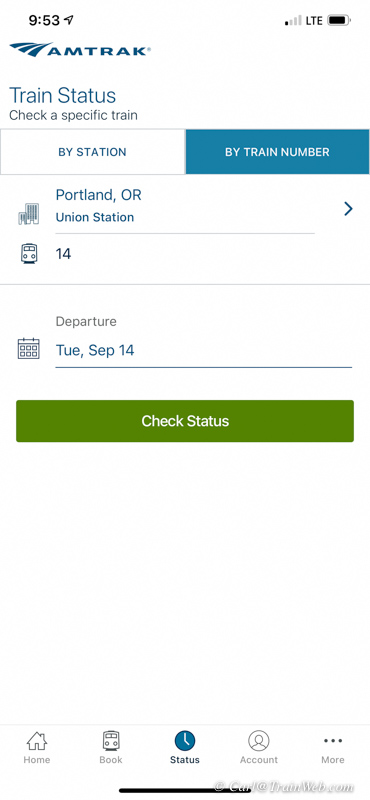This screenshot has width=370, height=800.
Task: Expand station chooser with the chevron arrow
Action: (x=349, y=209)
